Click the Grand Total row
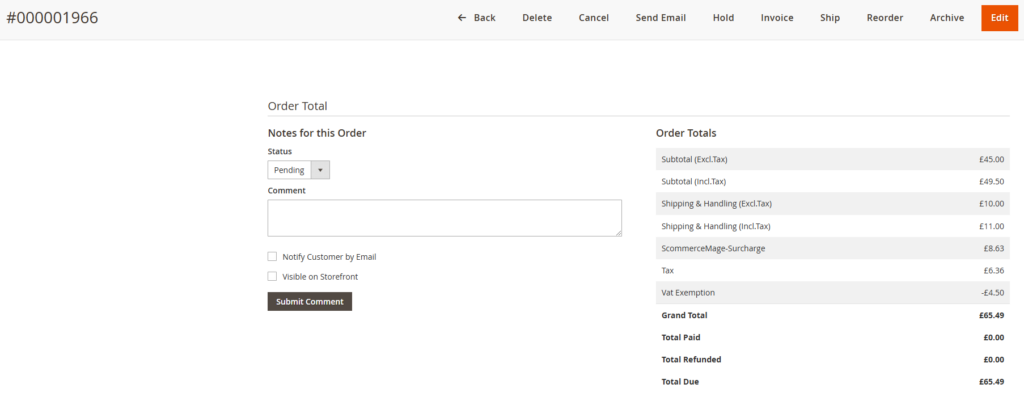Viewport: 1024px width, 418px height. pyautogui.click(x=832, y=315)
